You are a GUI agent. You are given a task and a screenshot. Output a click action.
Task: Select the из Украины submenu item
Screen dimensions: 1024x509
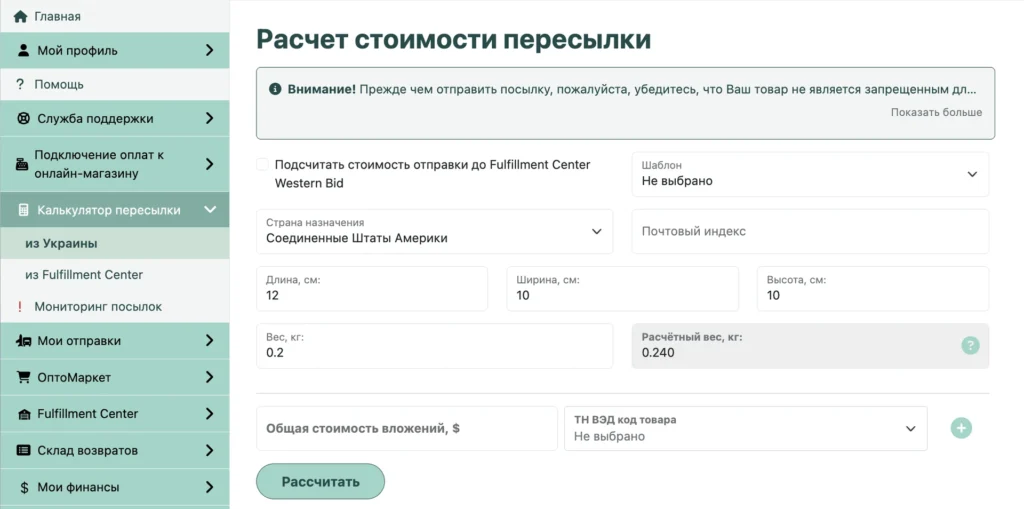[x=114, y=243]
